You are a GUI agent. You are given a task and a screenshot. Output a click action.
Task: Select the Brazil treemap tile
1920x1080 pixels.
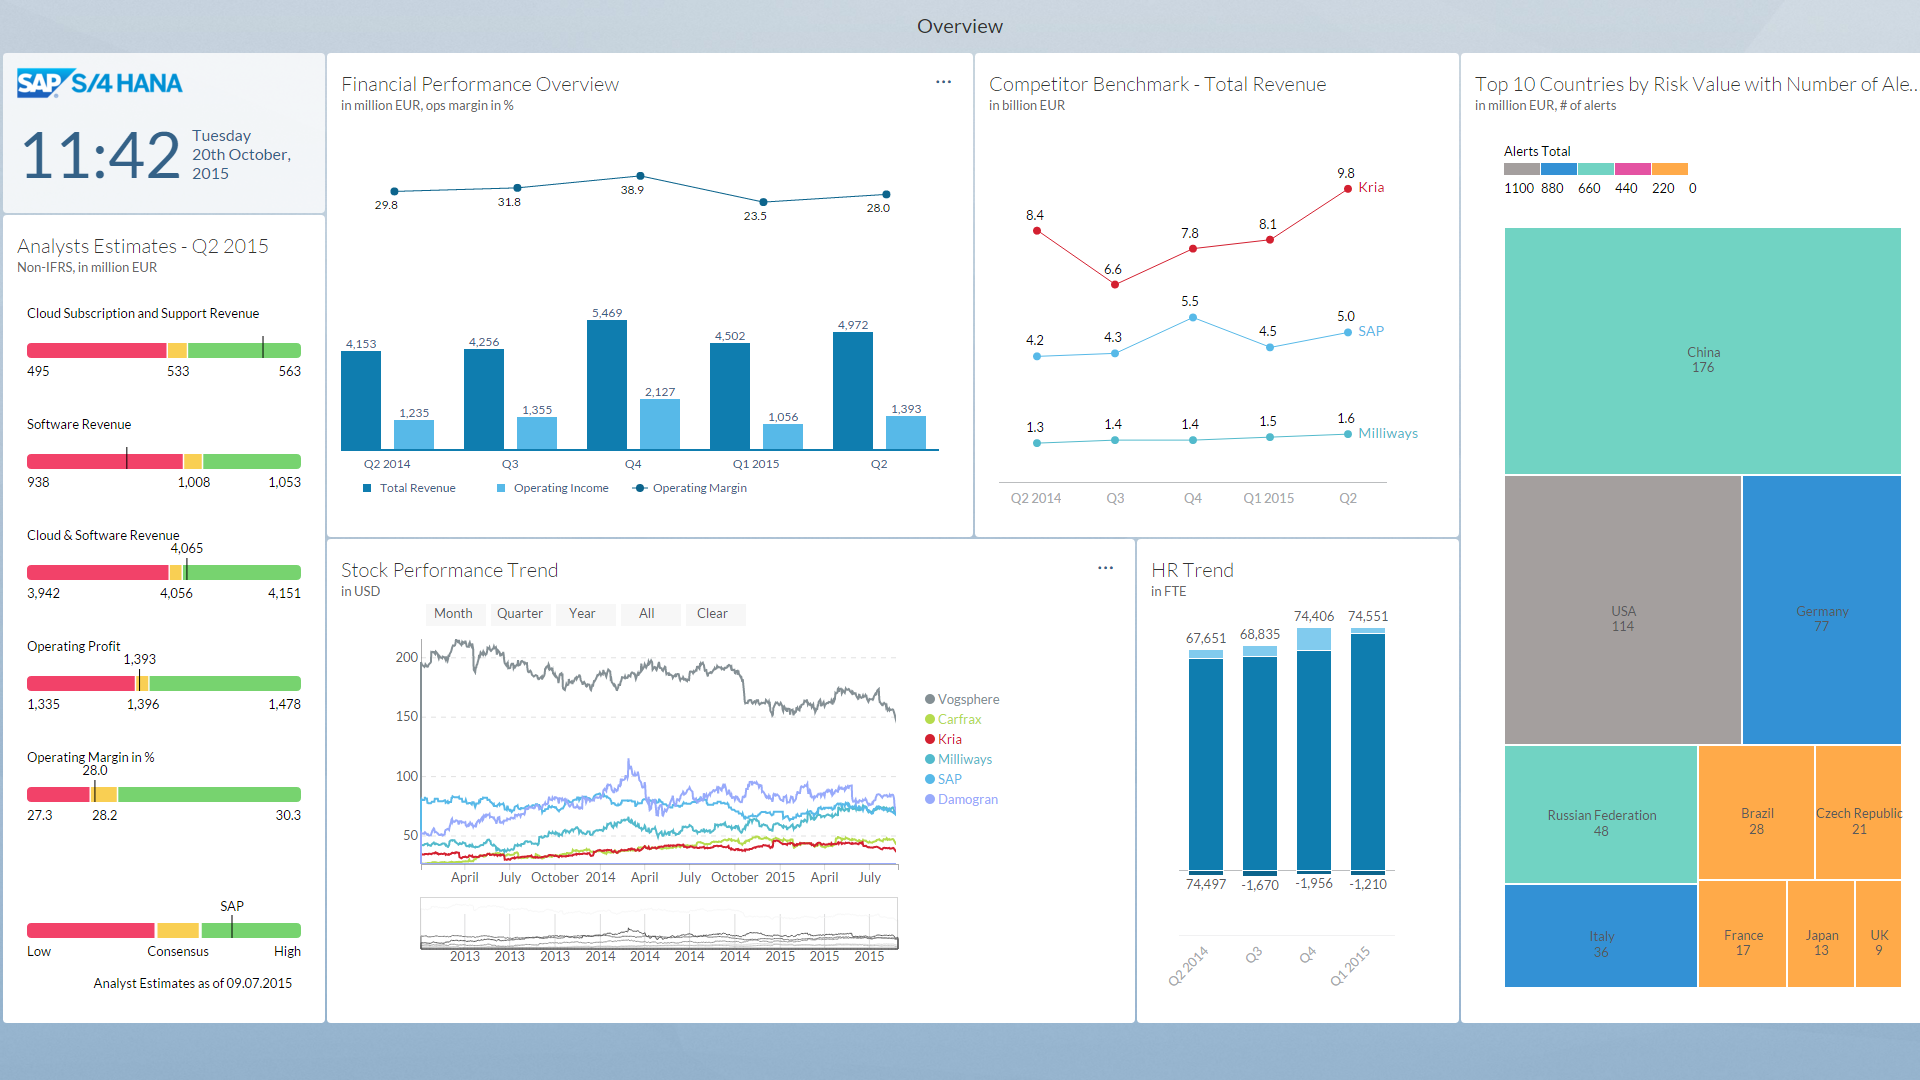(1757, 813)
